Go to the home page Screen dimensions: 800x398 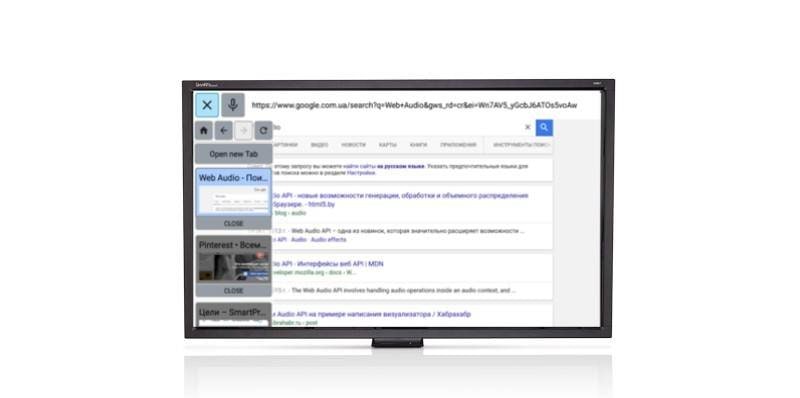click(204, 131)
